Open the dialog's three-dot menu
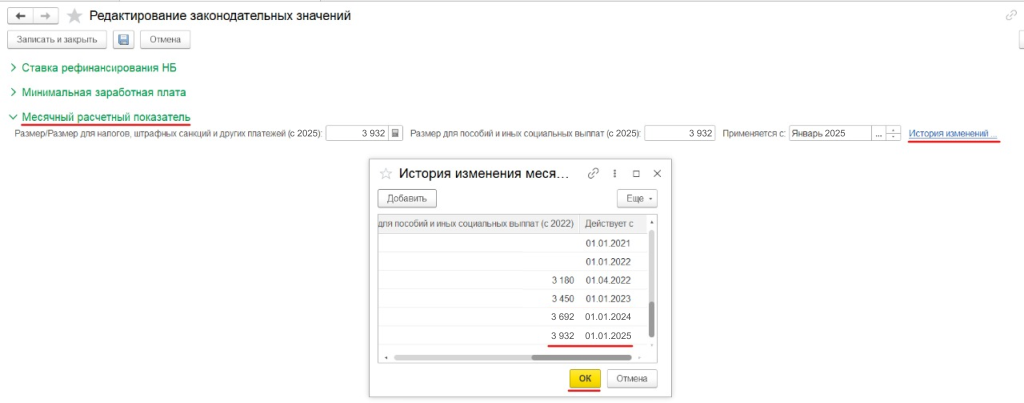The width and height of the screenshot is (1024, 403). [614, 173]
